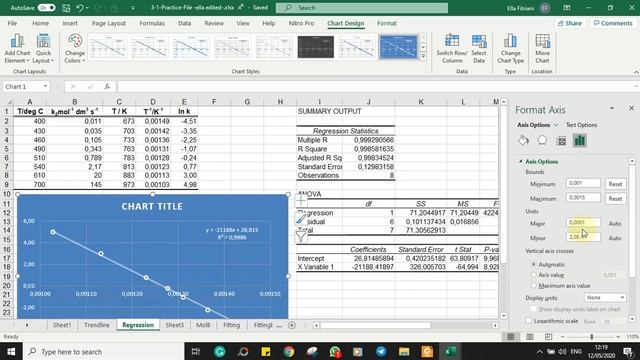640x360 pixels.
Task: Open Customize Quick Access Toolbar dropdown
Action: pos(133,8)
